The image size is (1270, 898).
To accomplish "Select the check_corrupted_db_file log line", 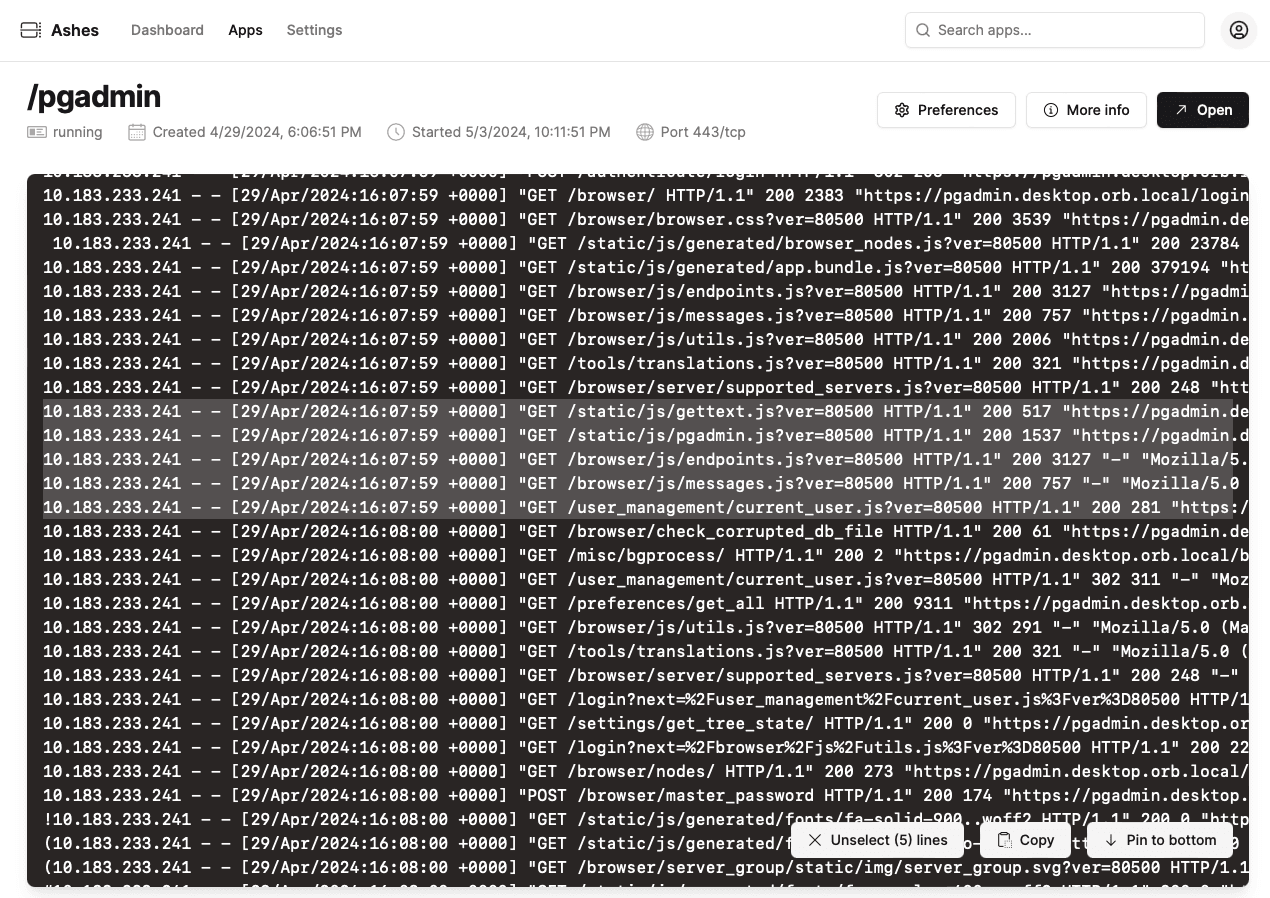I will click(638, 531).
